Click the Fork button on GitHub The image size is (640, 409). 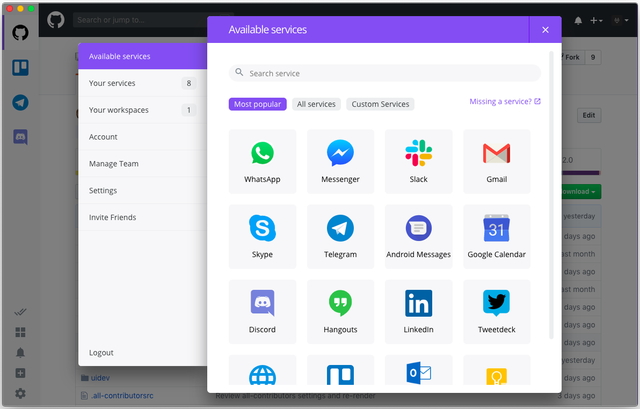tap(572, 58)
